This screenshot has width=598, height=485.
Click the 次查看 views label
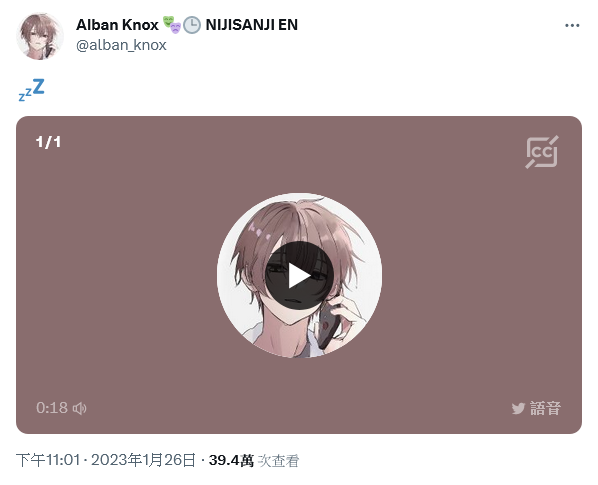(x=278, y=461)
